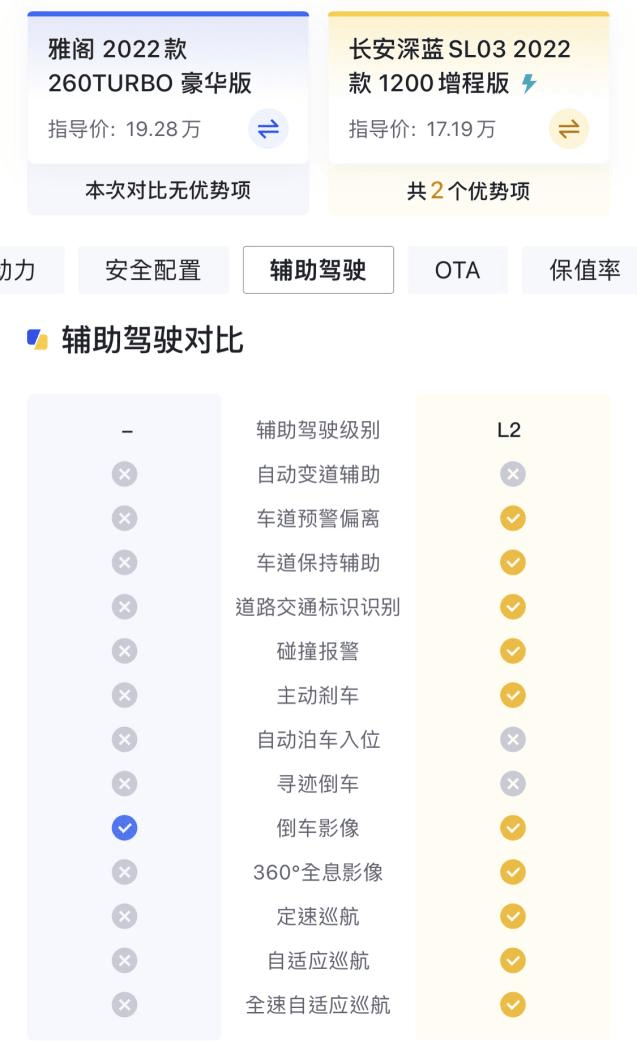Toggle the 碰撞报警 check for 长安深蓝
The image size is (637, 1046).
[512, 651]
